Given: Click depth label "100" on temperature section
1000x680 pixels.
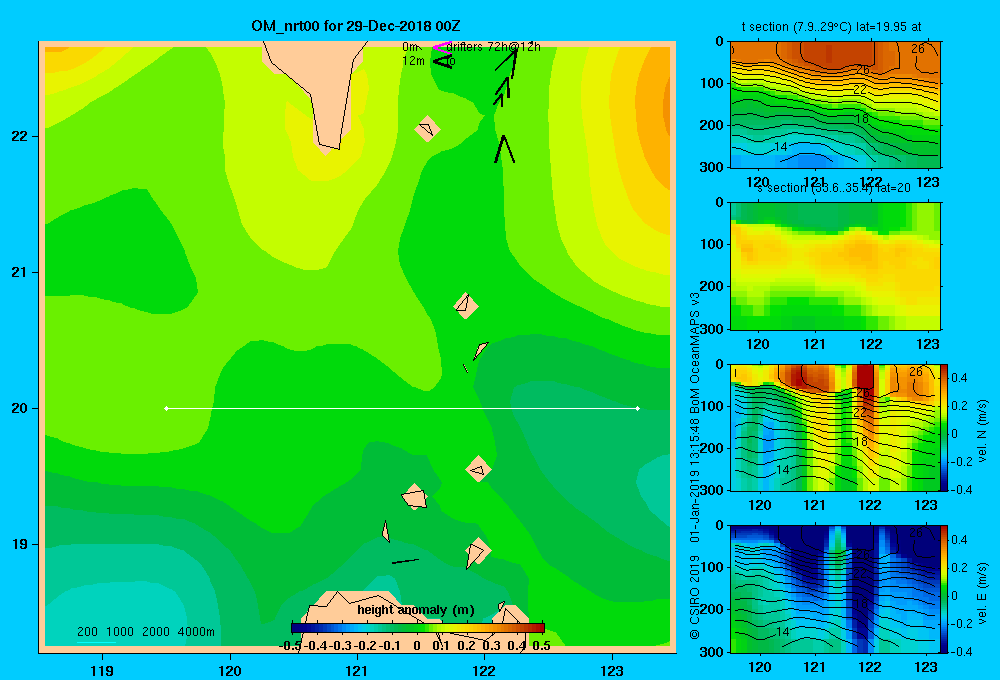Looking at the screenshot, I should point(712,83).
